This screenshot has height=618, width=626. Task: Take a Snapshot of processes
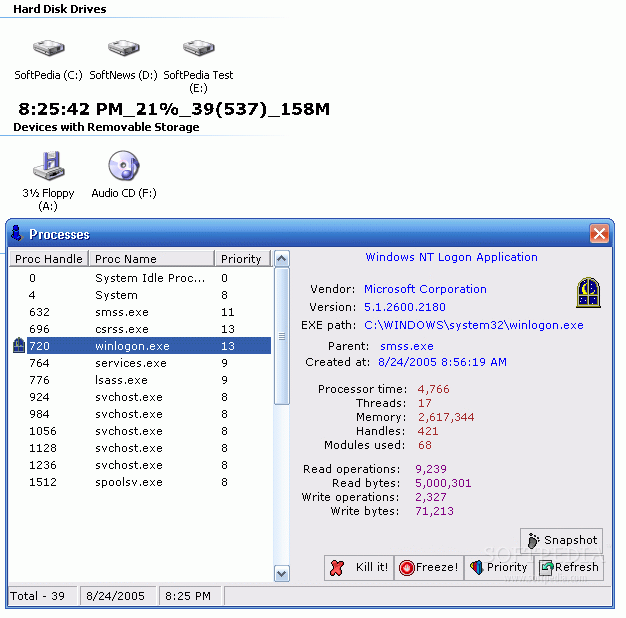[x=562, y=541]
